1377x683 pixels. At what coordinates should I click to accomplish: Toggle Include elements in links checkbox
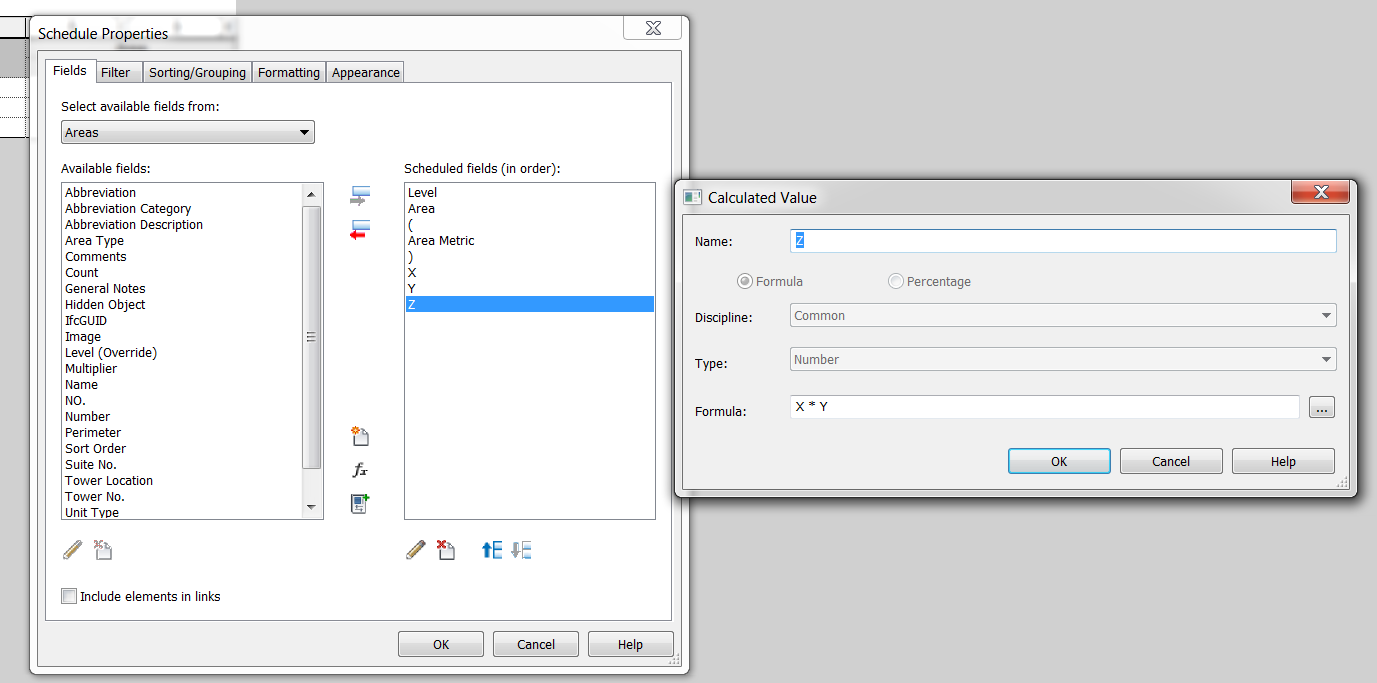coord(69,596)
